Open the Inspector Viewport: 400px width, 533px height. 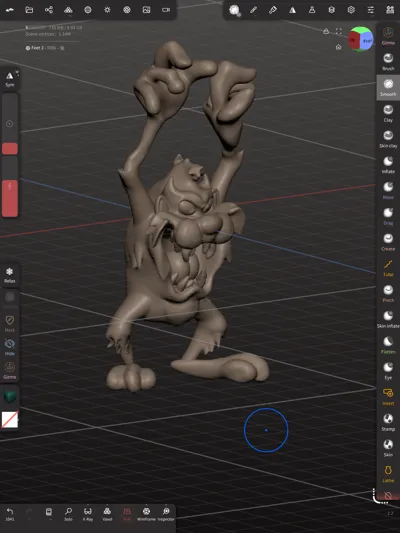pos(166,514)
